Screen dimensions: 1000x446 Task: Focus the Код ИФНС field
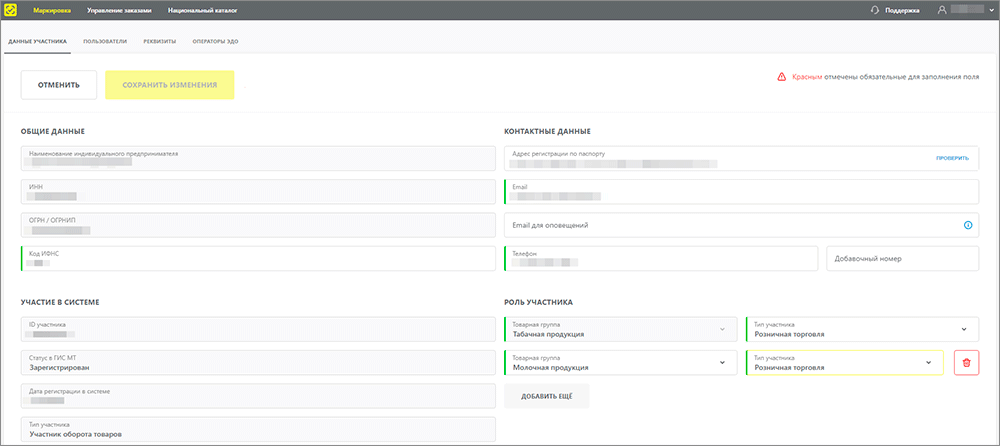pos(258,258)
